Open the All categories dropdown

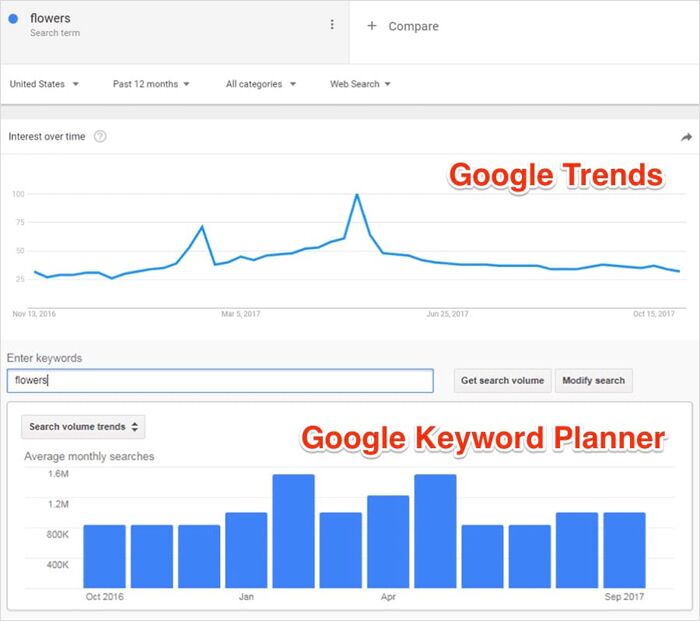261,84
